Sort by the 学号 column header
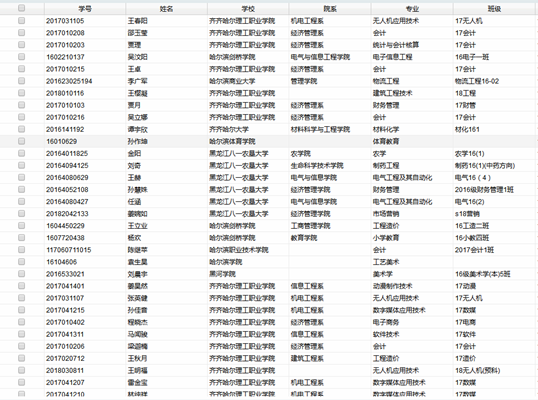The width and height of the screenshot is (538, 400). click(85, 9)
